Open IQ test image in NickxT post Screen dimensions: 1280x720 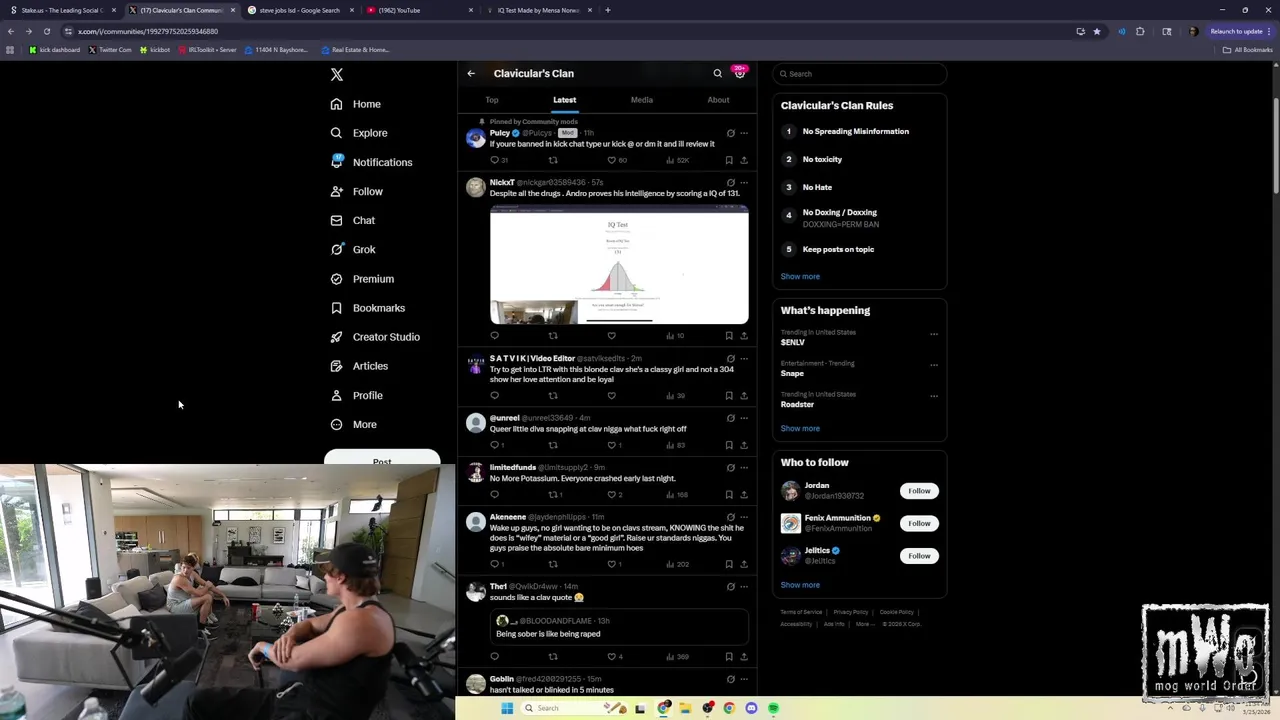pyautogui.click(x=619, y=266)
